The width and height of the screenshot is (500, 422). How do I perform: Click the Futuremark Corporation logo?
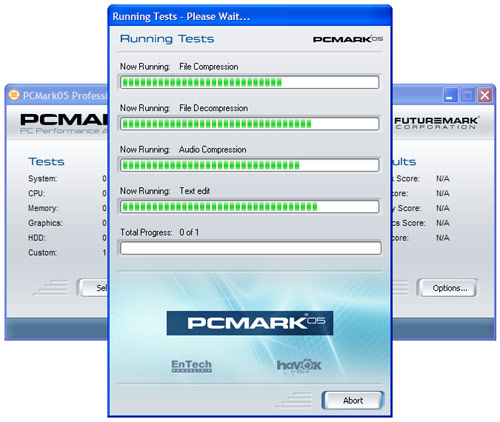436,123
